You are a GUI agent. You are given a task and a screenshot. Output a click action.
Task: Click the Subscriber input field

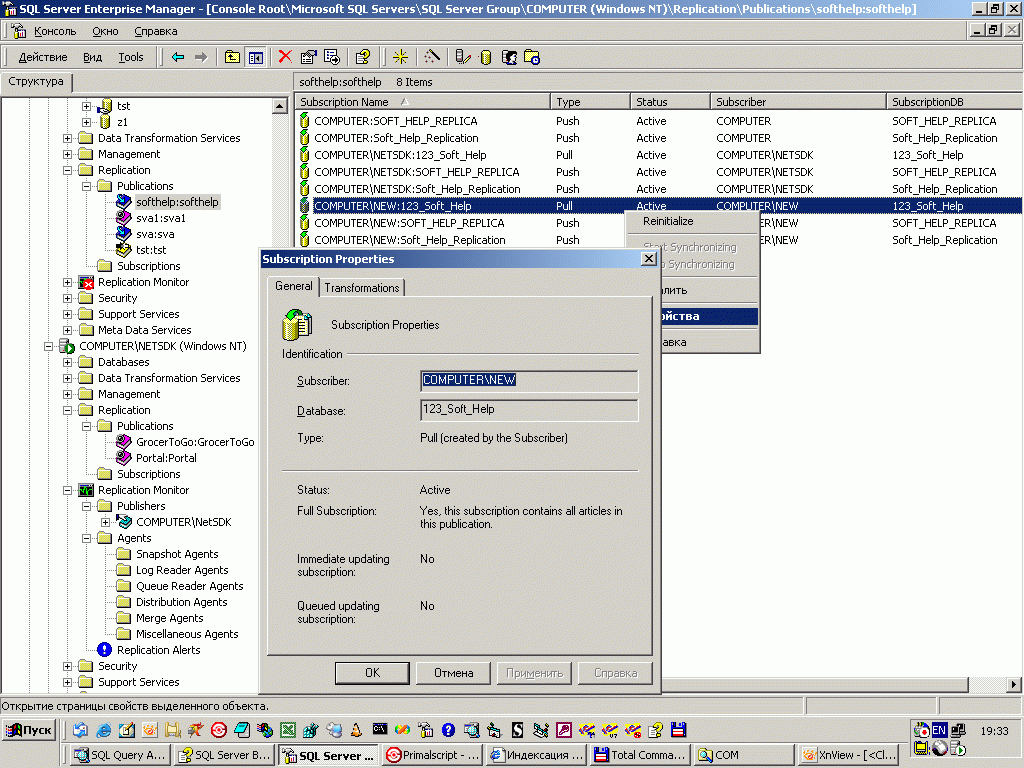click(529, 380)
